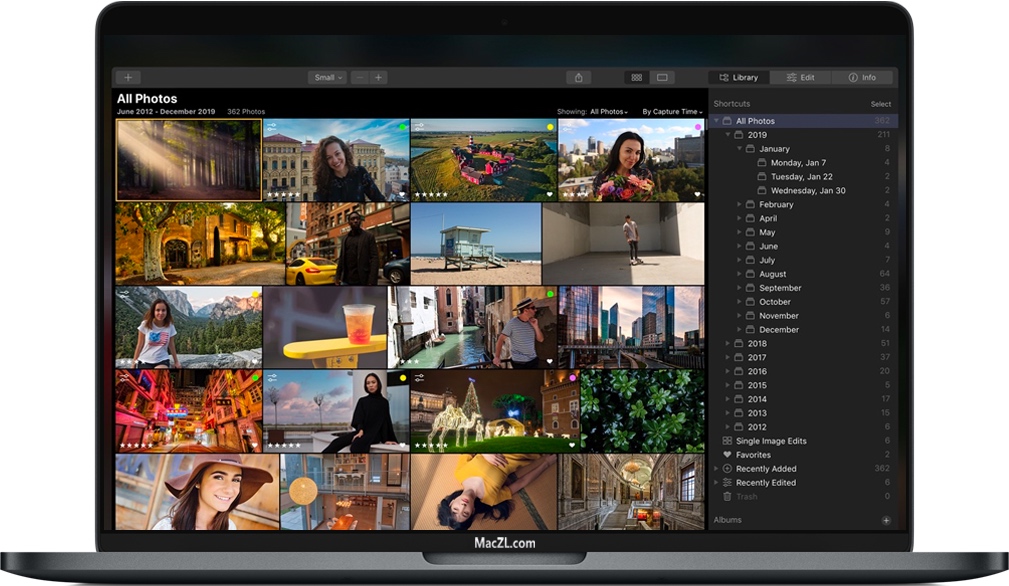The height and width of the screenshot is (586, 1009).
Task: Click the Favorites heart icon in sidebar
Action: tap(727, 455)
